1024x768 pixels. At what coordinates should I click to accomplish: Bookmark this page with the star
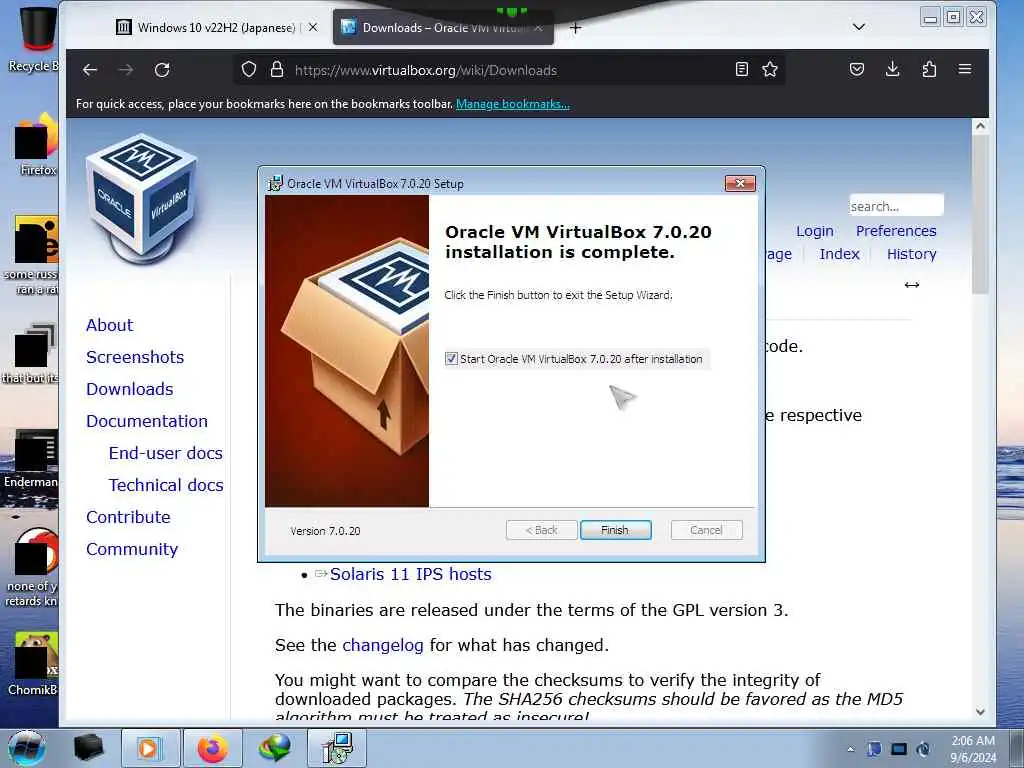pyautogui.click(x=770, y=69)
